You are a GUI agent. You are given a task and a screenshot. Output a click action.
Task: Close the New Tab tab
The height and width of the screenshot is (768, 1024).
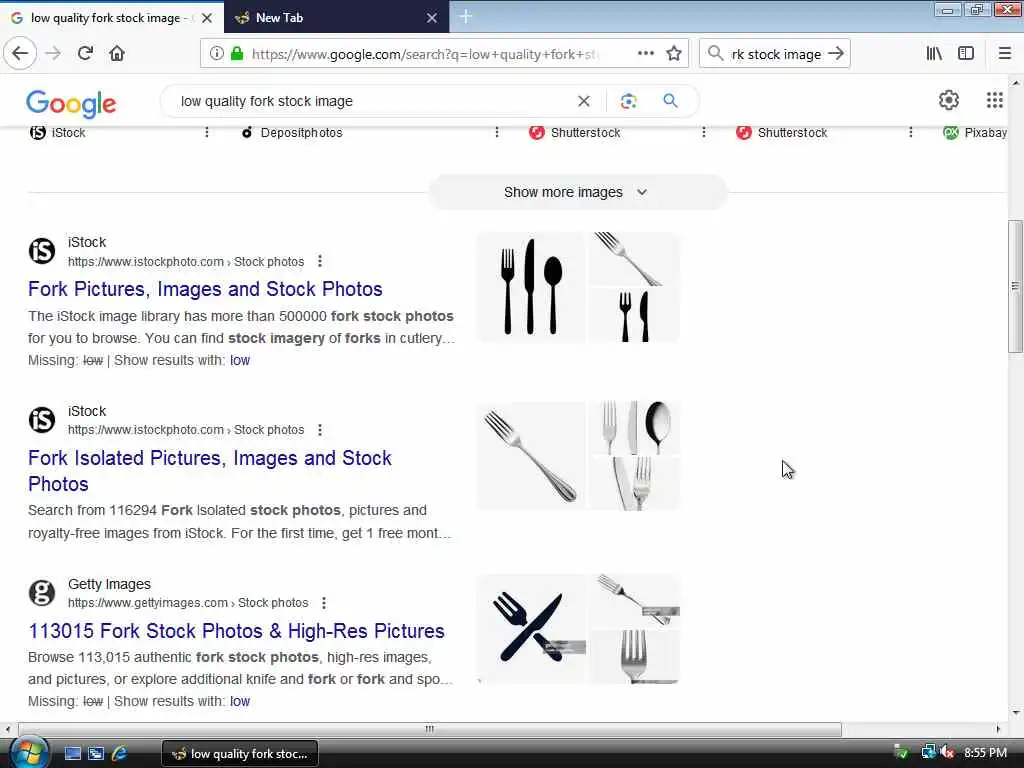pyautogui.click(x=432, y=18)
